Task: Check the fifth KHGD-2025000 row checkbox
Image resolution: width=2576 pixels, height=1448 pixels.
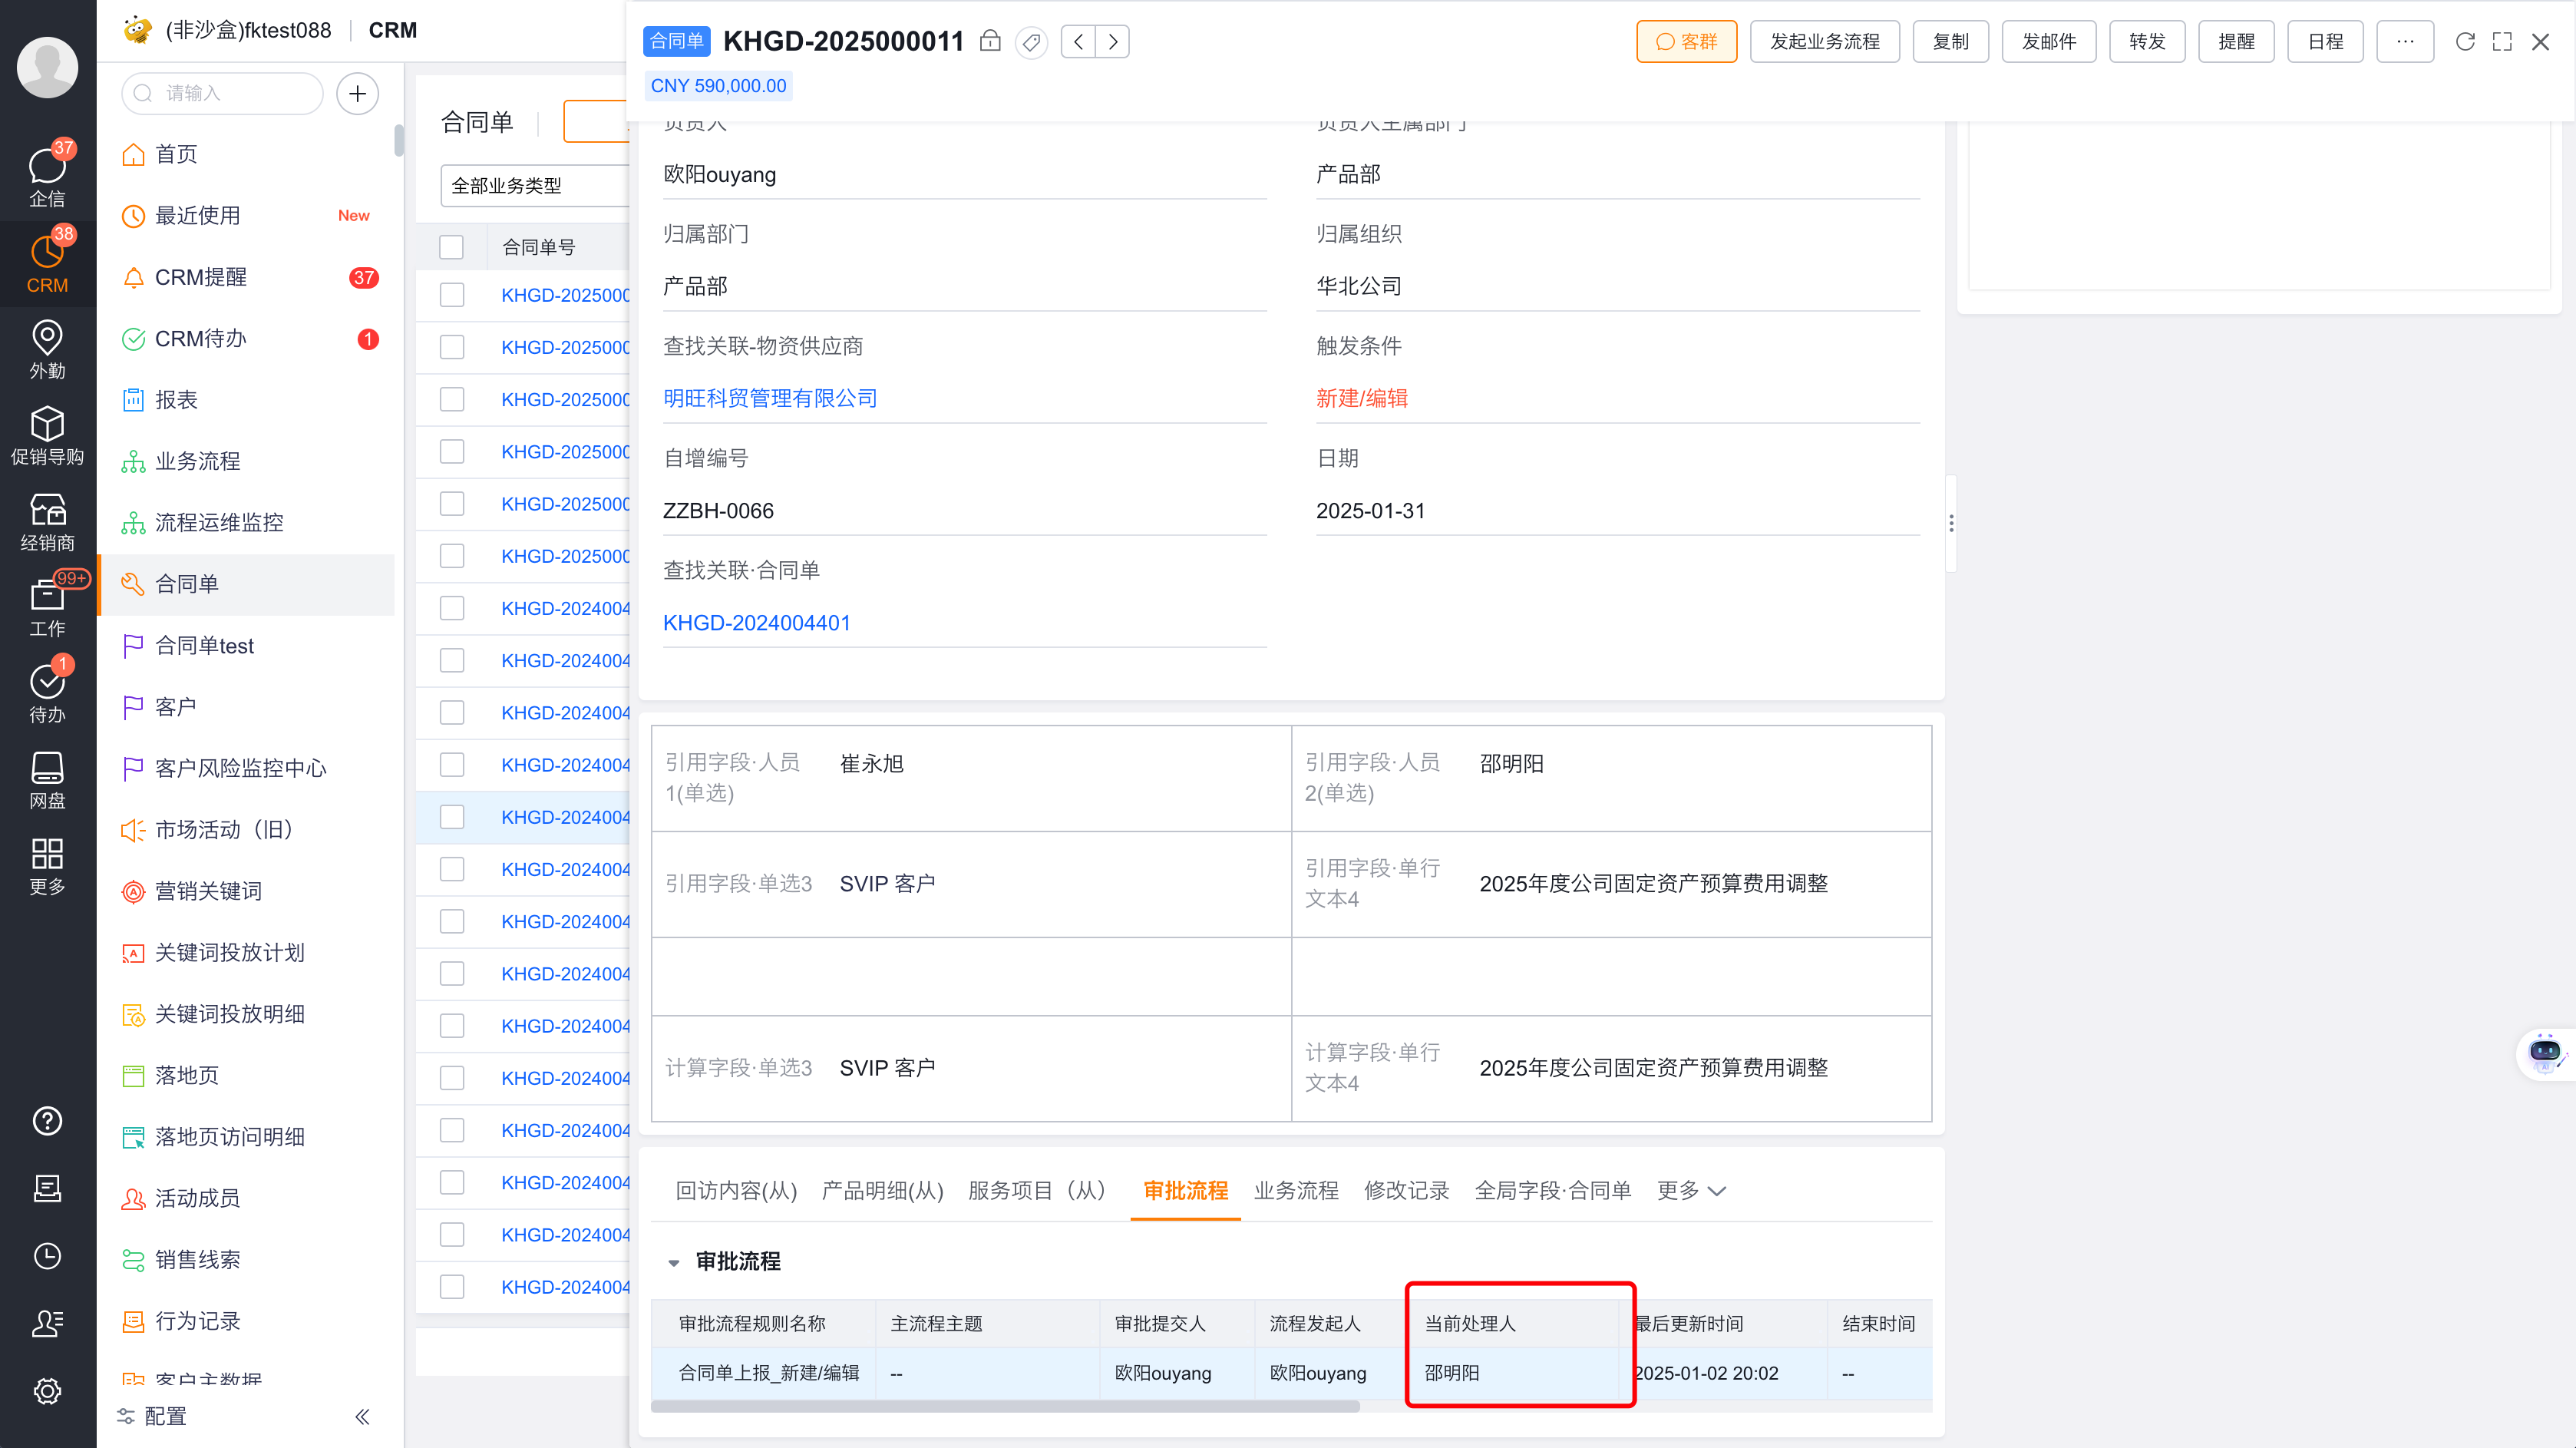Action: [x=452, y=504]
